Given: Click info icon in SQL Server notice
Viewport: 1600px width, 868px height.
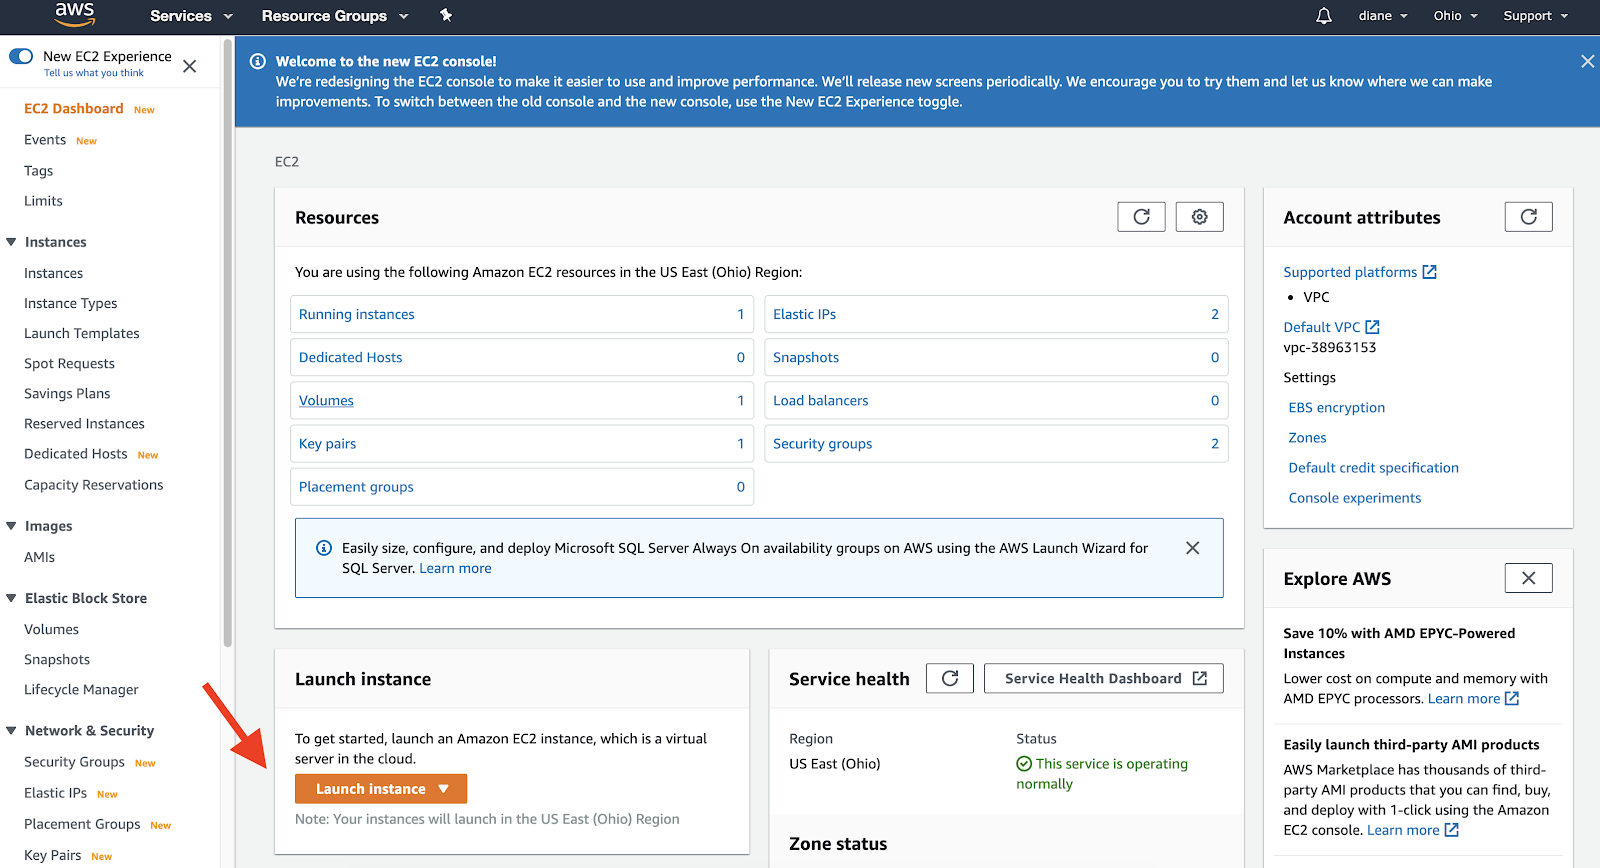Looking at the screenshot, I should coord(324,548).
